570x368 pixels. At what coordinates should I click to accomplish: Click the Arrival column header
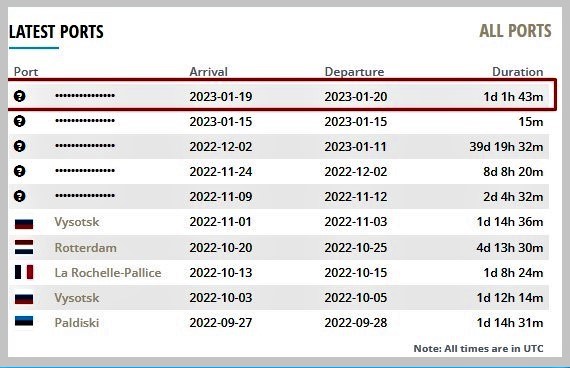208,72
